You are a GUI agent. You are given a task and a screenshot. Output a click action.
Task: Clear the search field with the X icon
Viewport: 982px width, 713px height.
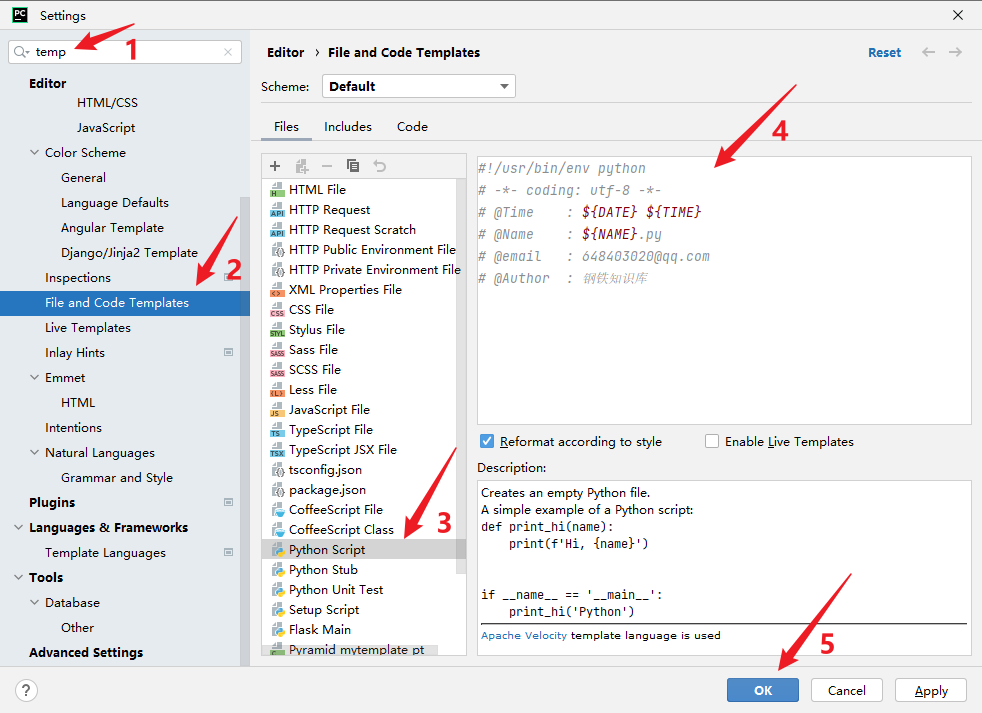tap(228, 52)
